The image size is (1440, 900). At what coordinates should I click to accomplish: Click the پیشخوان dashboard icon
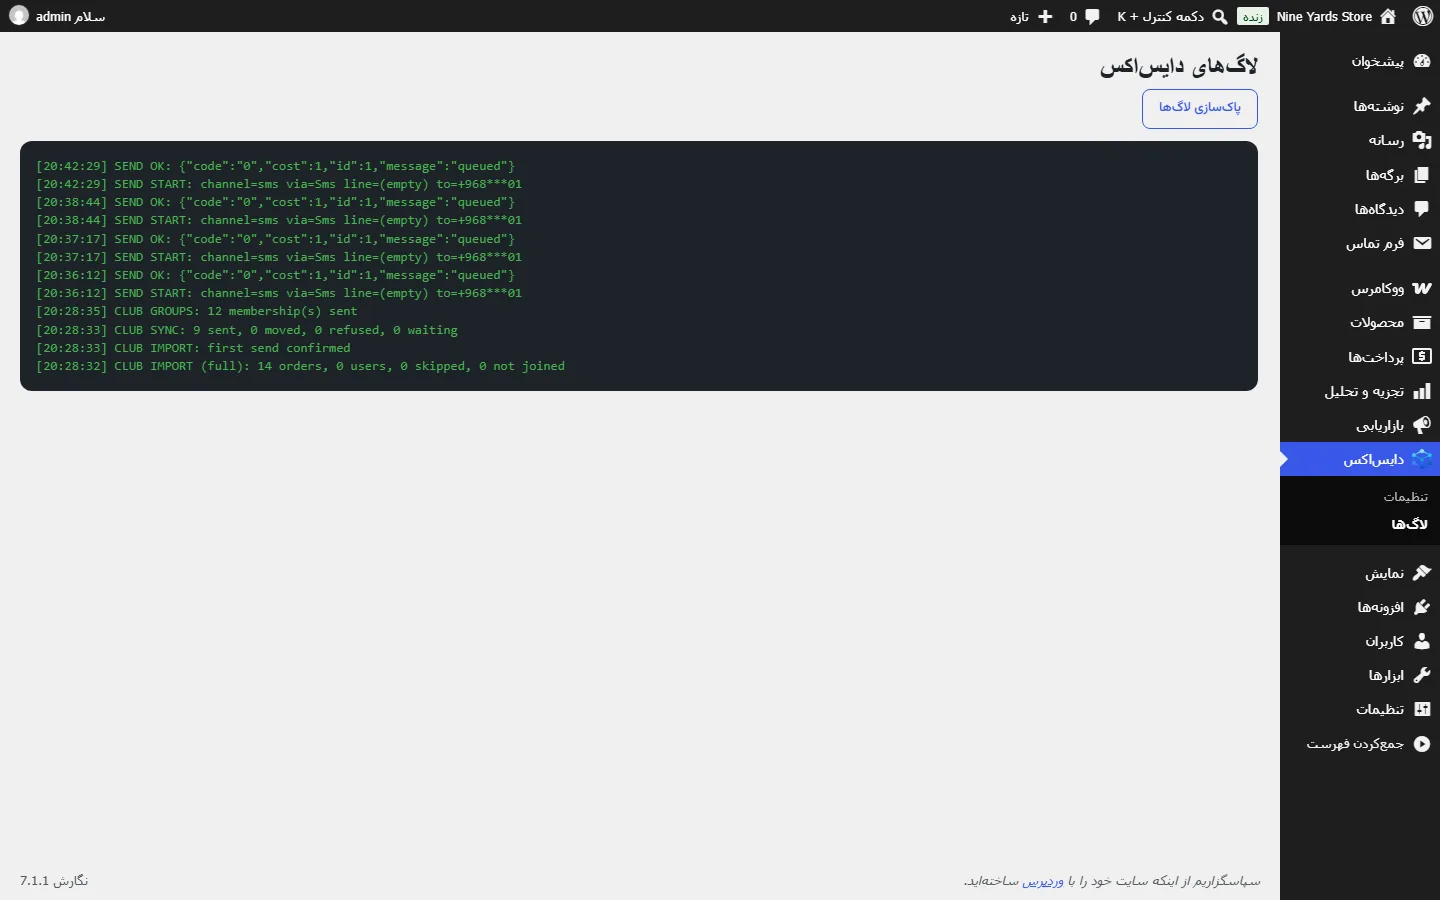point(1423,61)
